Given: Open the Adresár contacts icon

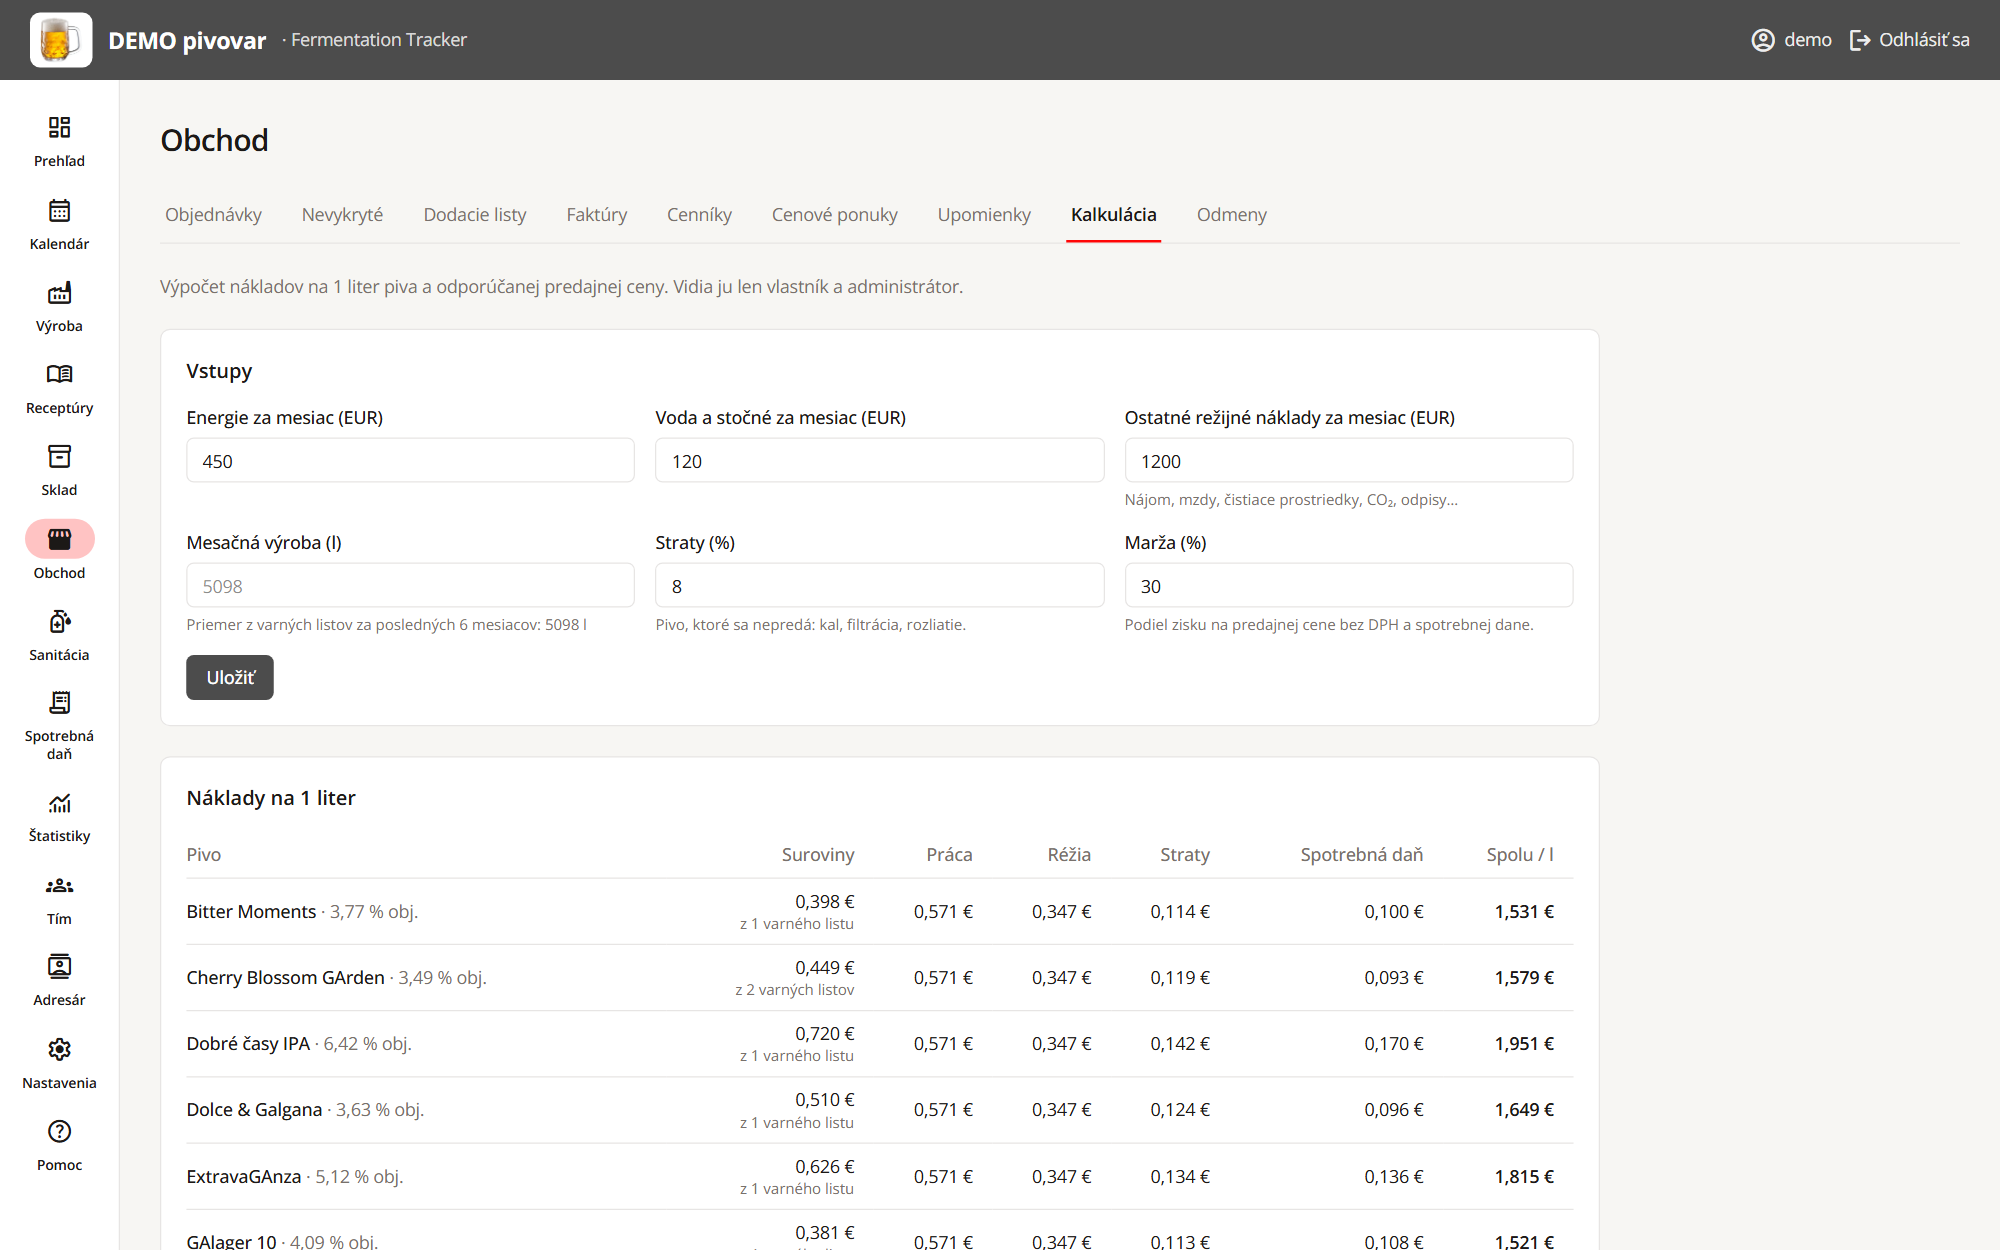Looking at the screenshot, I should [x=59, y=967].
